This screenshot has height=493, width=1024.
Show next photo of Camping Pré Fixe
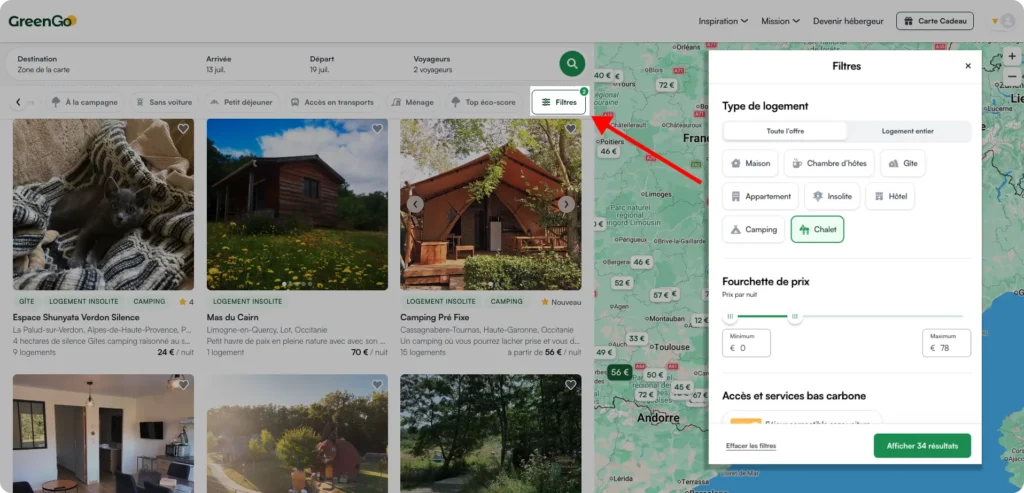[x=566, y=204]
